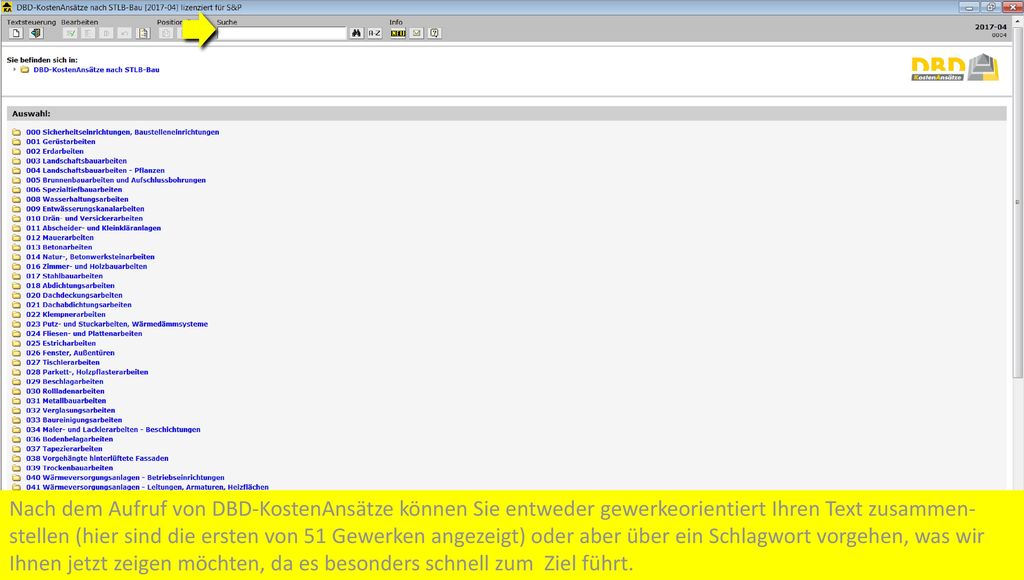Screen dimensions: 1024x580
Task: Open 014 Natur-, Betonwerksteinarbeiten
Action: pyautogui.click(x=90, y=257)
